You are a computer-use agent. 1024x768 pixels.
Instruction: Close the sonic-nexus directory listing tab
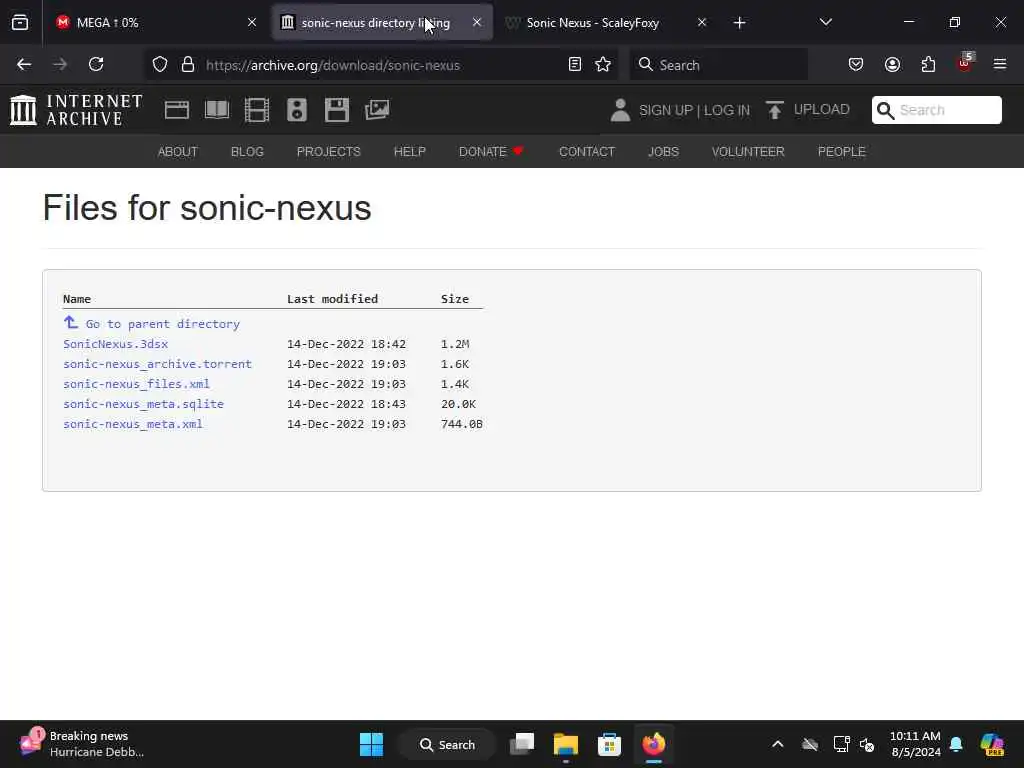point(477,22)
